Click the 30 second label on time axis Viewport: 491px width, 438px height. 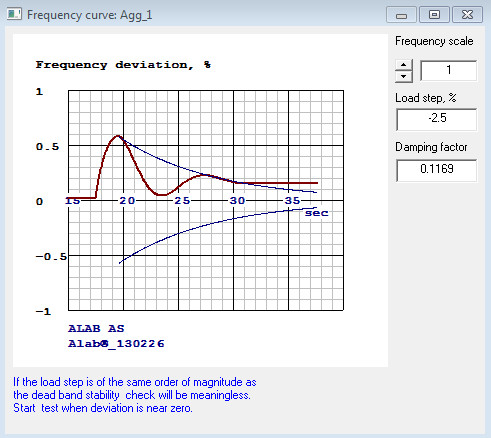tap(237, 200)
